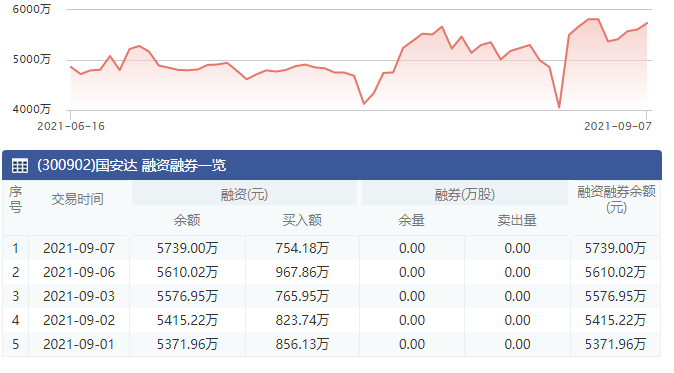Click 余量 value 0.00 in row 2021-09-01
The height and width of the screenshot is (373, 674).
[x=412, y=345]
